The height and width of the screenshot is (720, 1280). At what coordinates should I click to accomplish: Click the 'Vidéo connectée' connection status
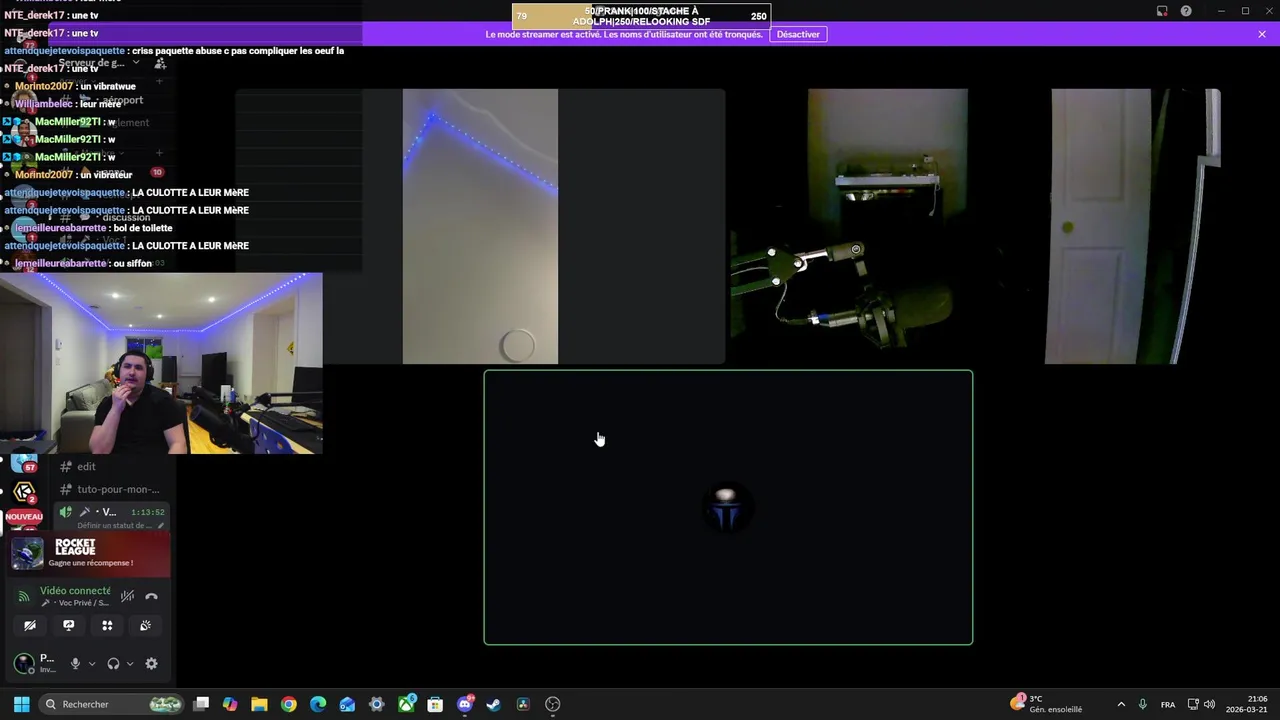click(75, 591)
